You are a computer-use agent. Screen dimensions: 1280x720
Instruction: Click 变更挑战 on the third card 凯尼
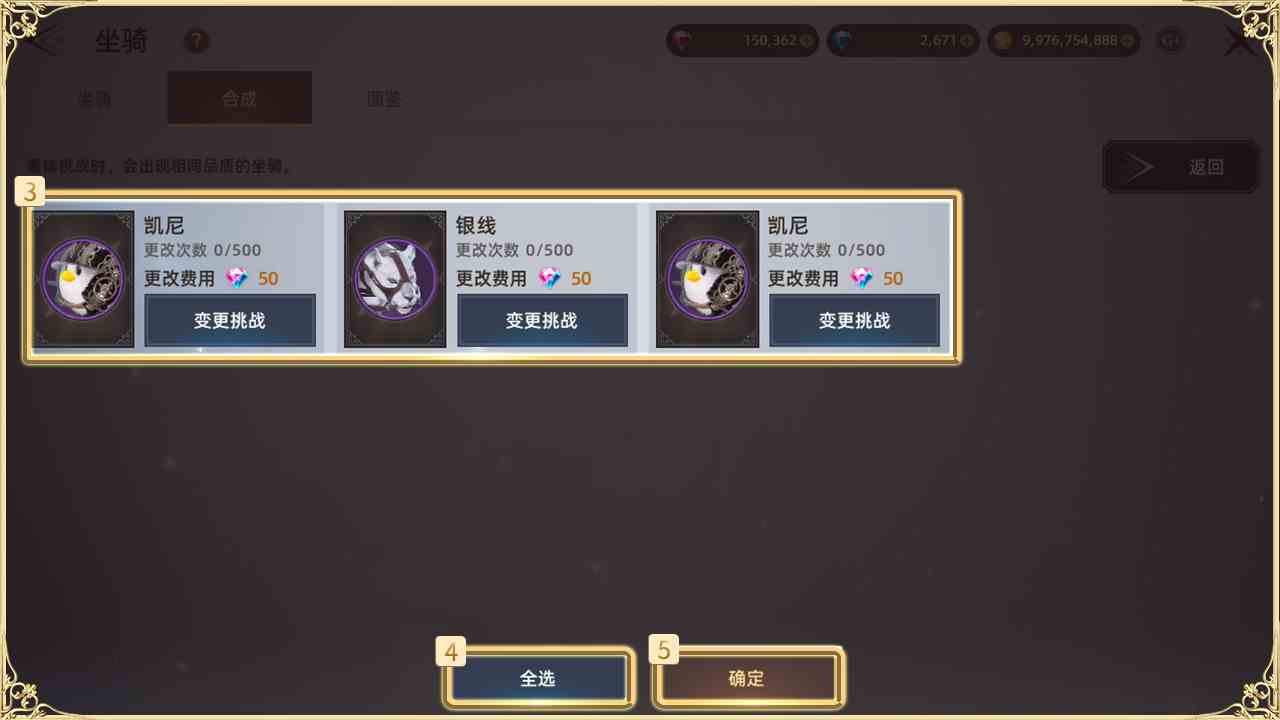pyautogui.click(x=854, y=320)
